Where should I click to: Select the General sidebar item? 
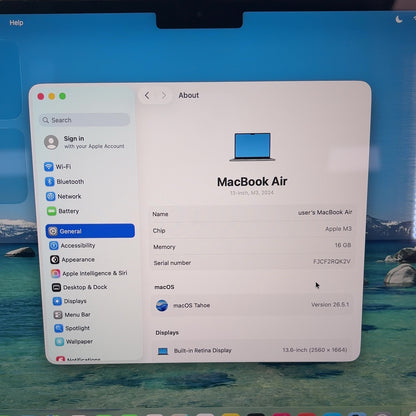point(90,231)
